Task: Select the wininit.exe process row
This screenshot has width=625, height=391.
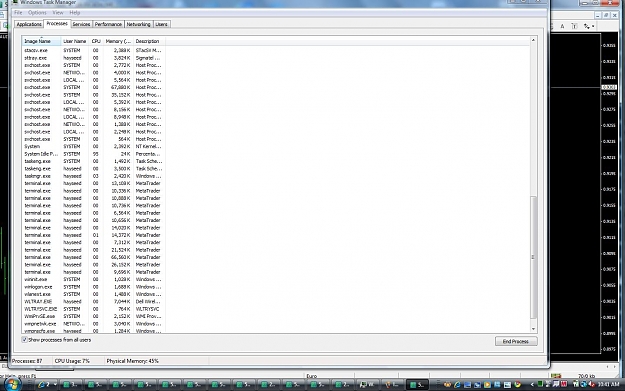Action: coord(94,279)
